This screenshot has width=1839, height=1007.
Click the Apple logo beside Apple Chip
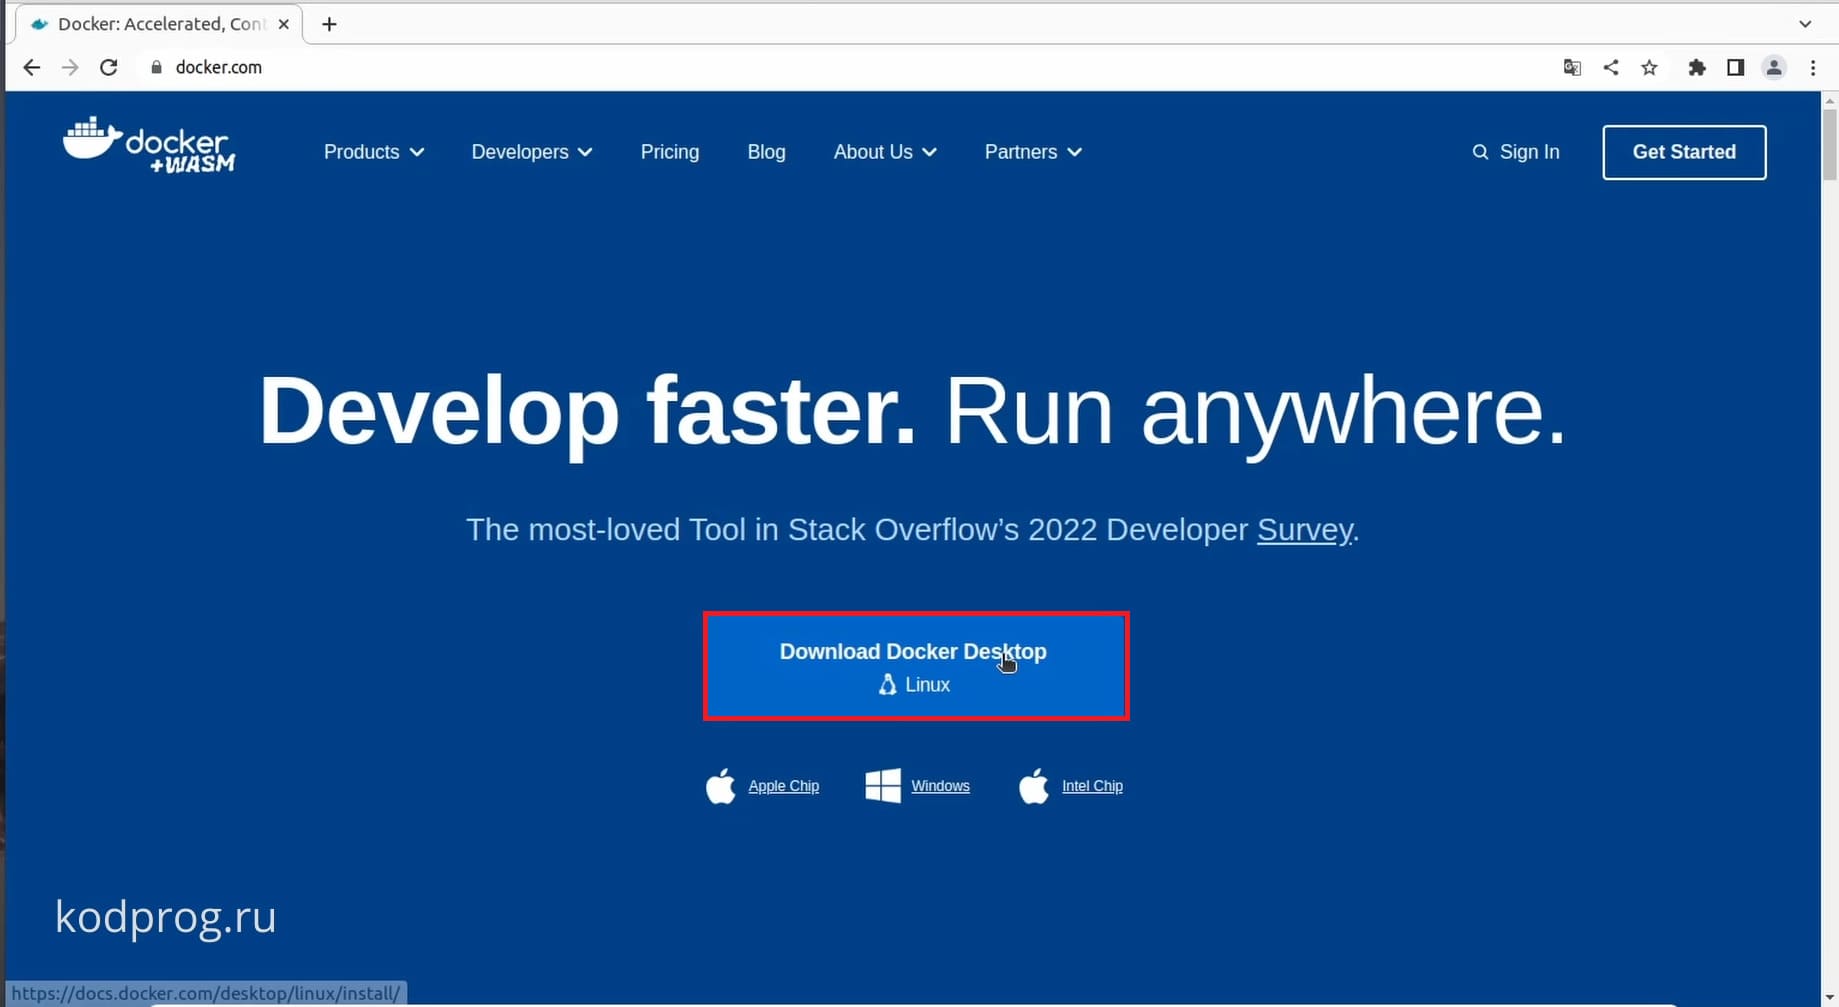point(721,786)
